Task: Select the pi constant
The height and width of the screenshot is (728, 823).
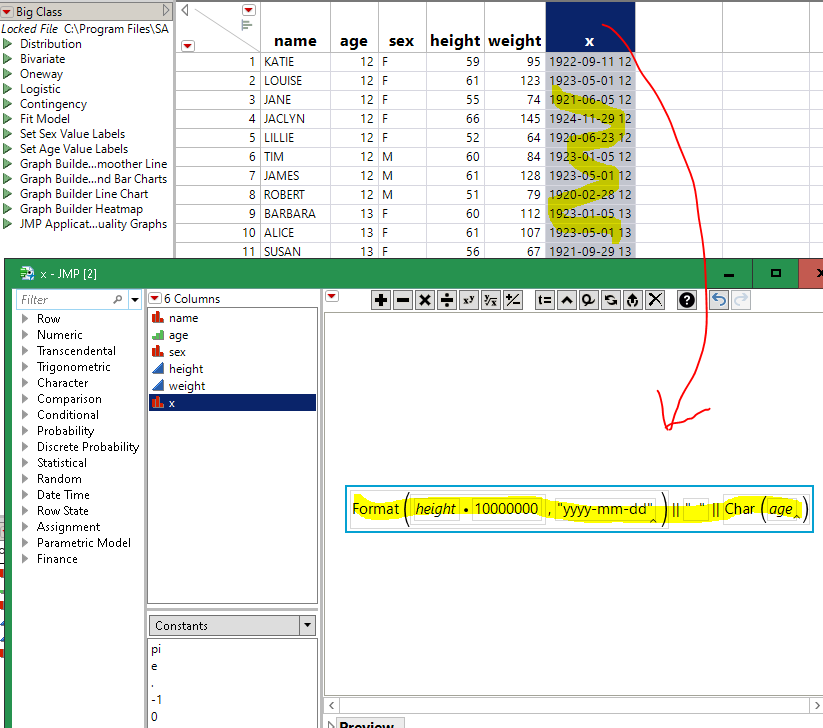Action: point(156,649)
